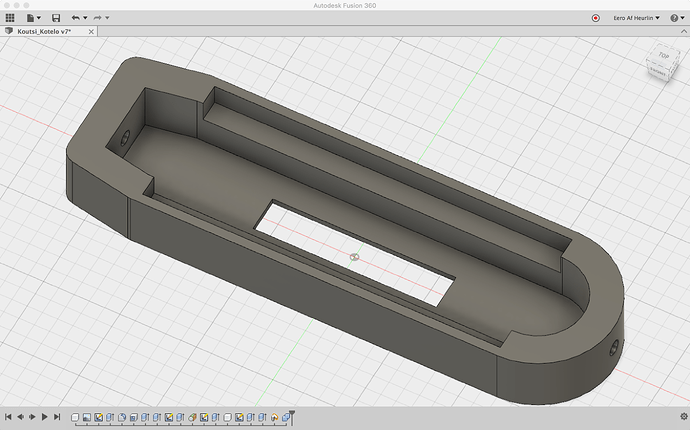The image size is (690, 430).
Task: Expand the Undo history dropdown arrow
Action: click(86, 18)
